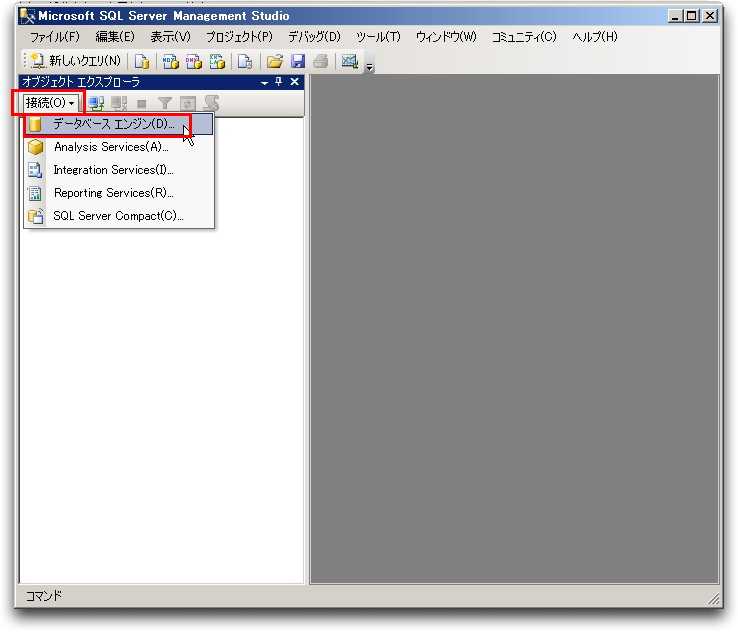Click the 新しいクエリ (New Query) button
The height and width of the screenshot is (632, 738).
75,61
